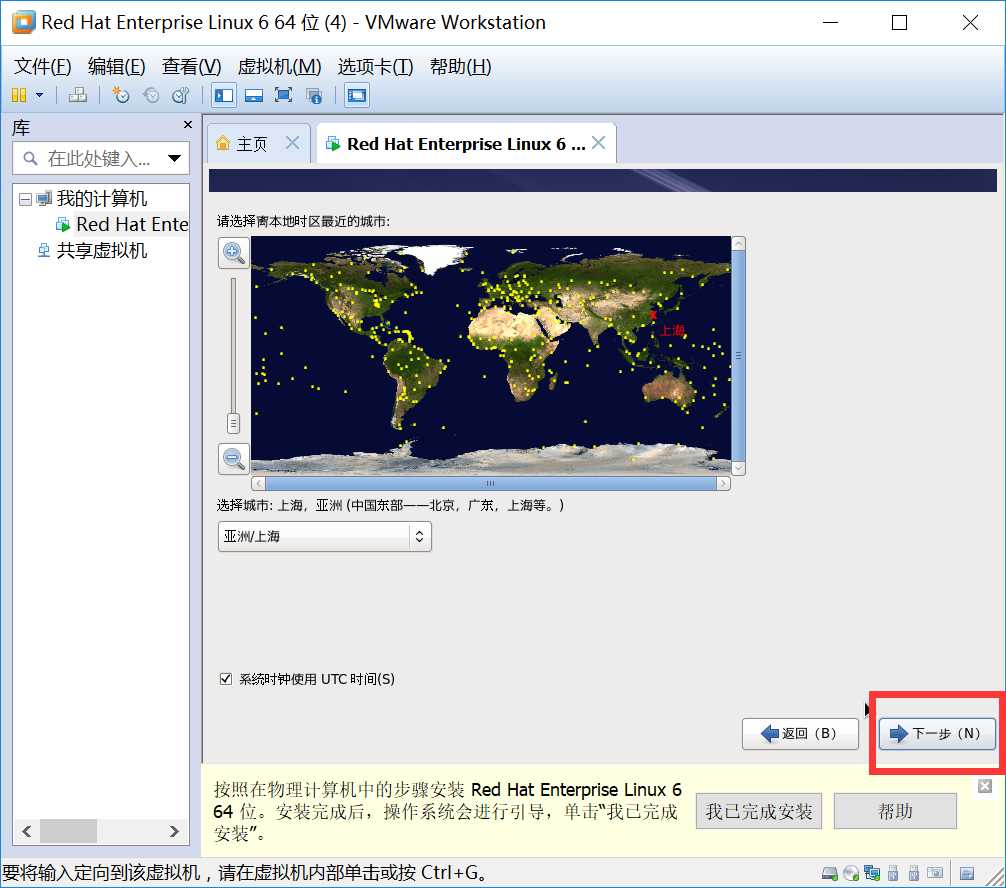Click the Unity mode toolbar icon
Viewport: 1006px width, 888px height.
tap(314, 96)
